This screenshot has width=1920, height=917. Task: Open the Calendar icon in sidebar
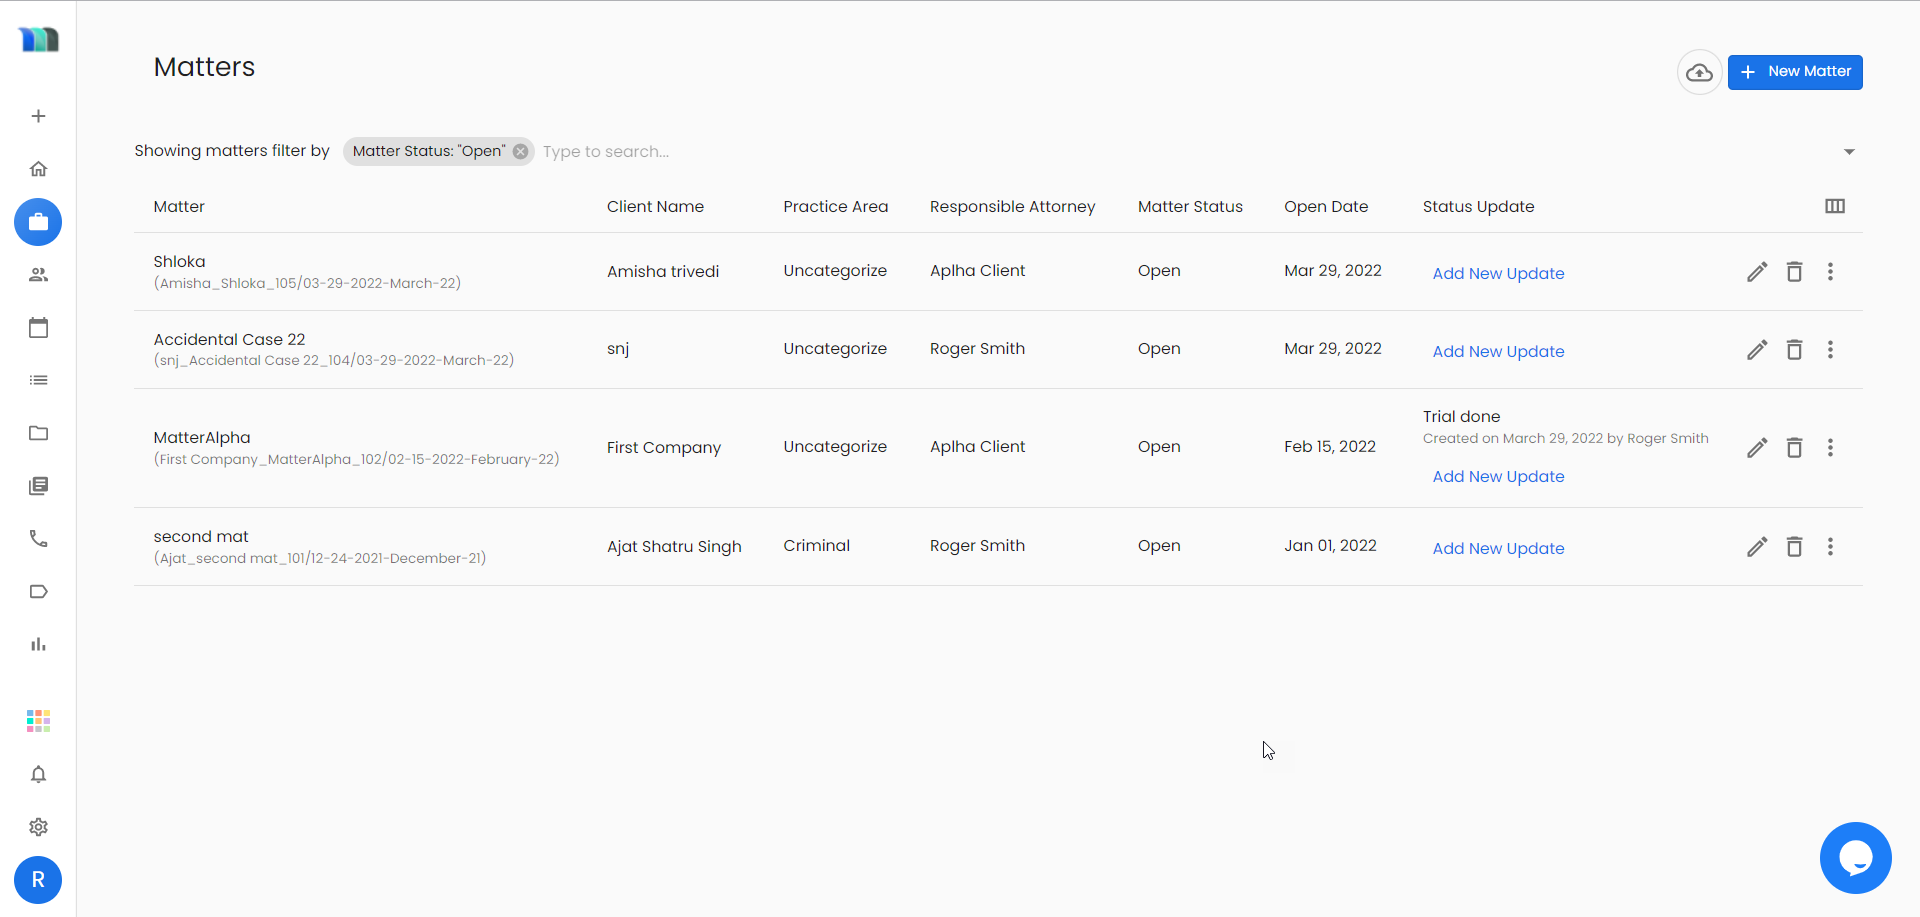[38, 327]
